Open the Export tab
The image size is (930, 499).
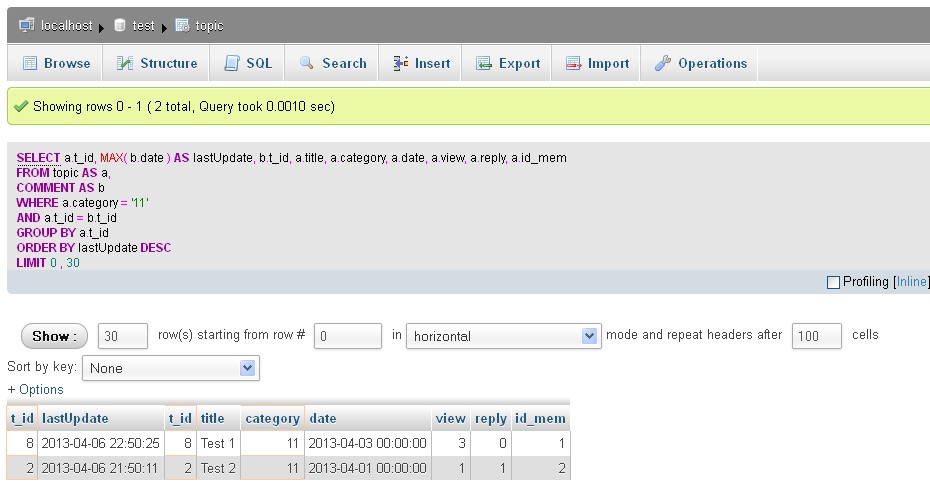508,63
